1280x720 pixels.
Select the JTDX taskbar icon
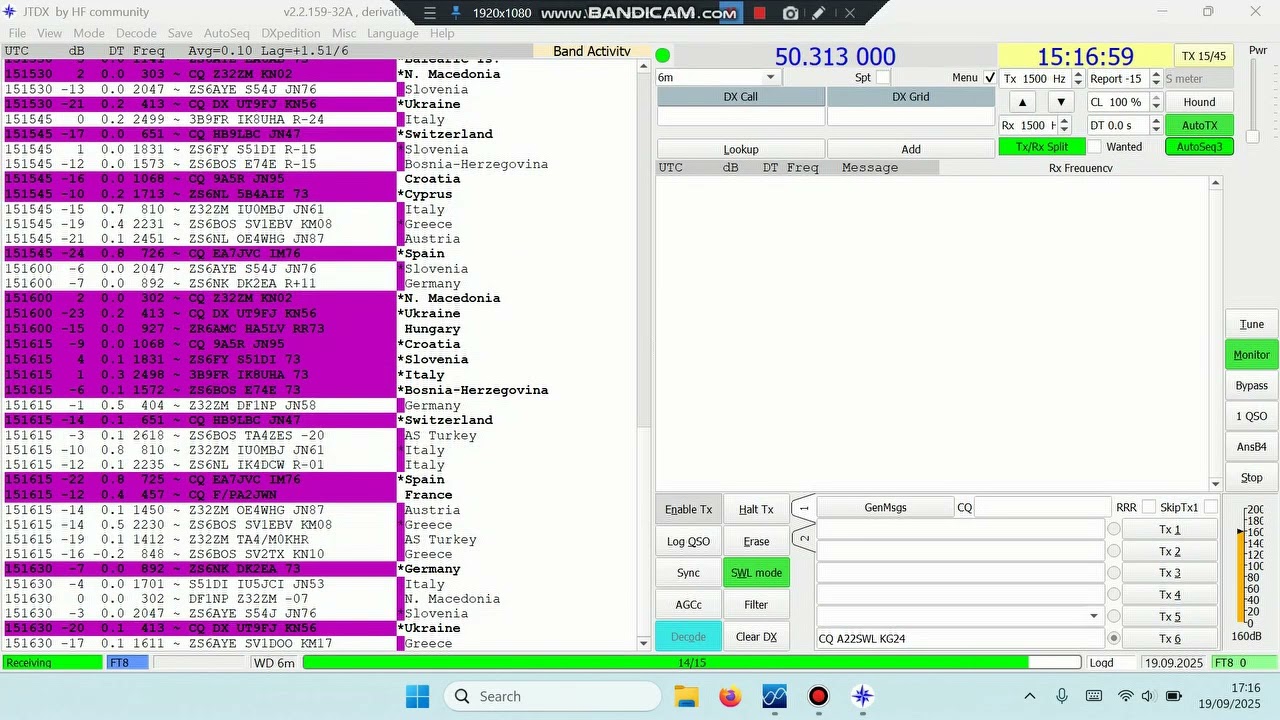coord(862,696)
